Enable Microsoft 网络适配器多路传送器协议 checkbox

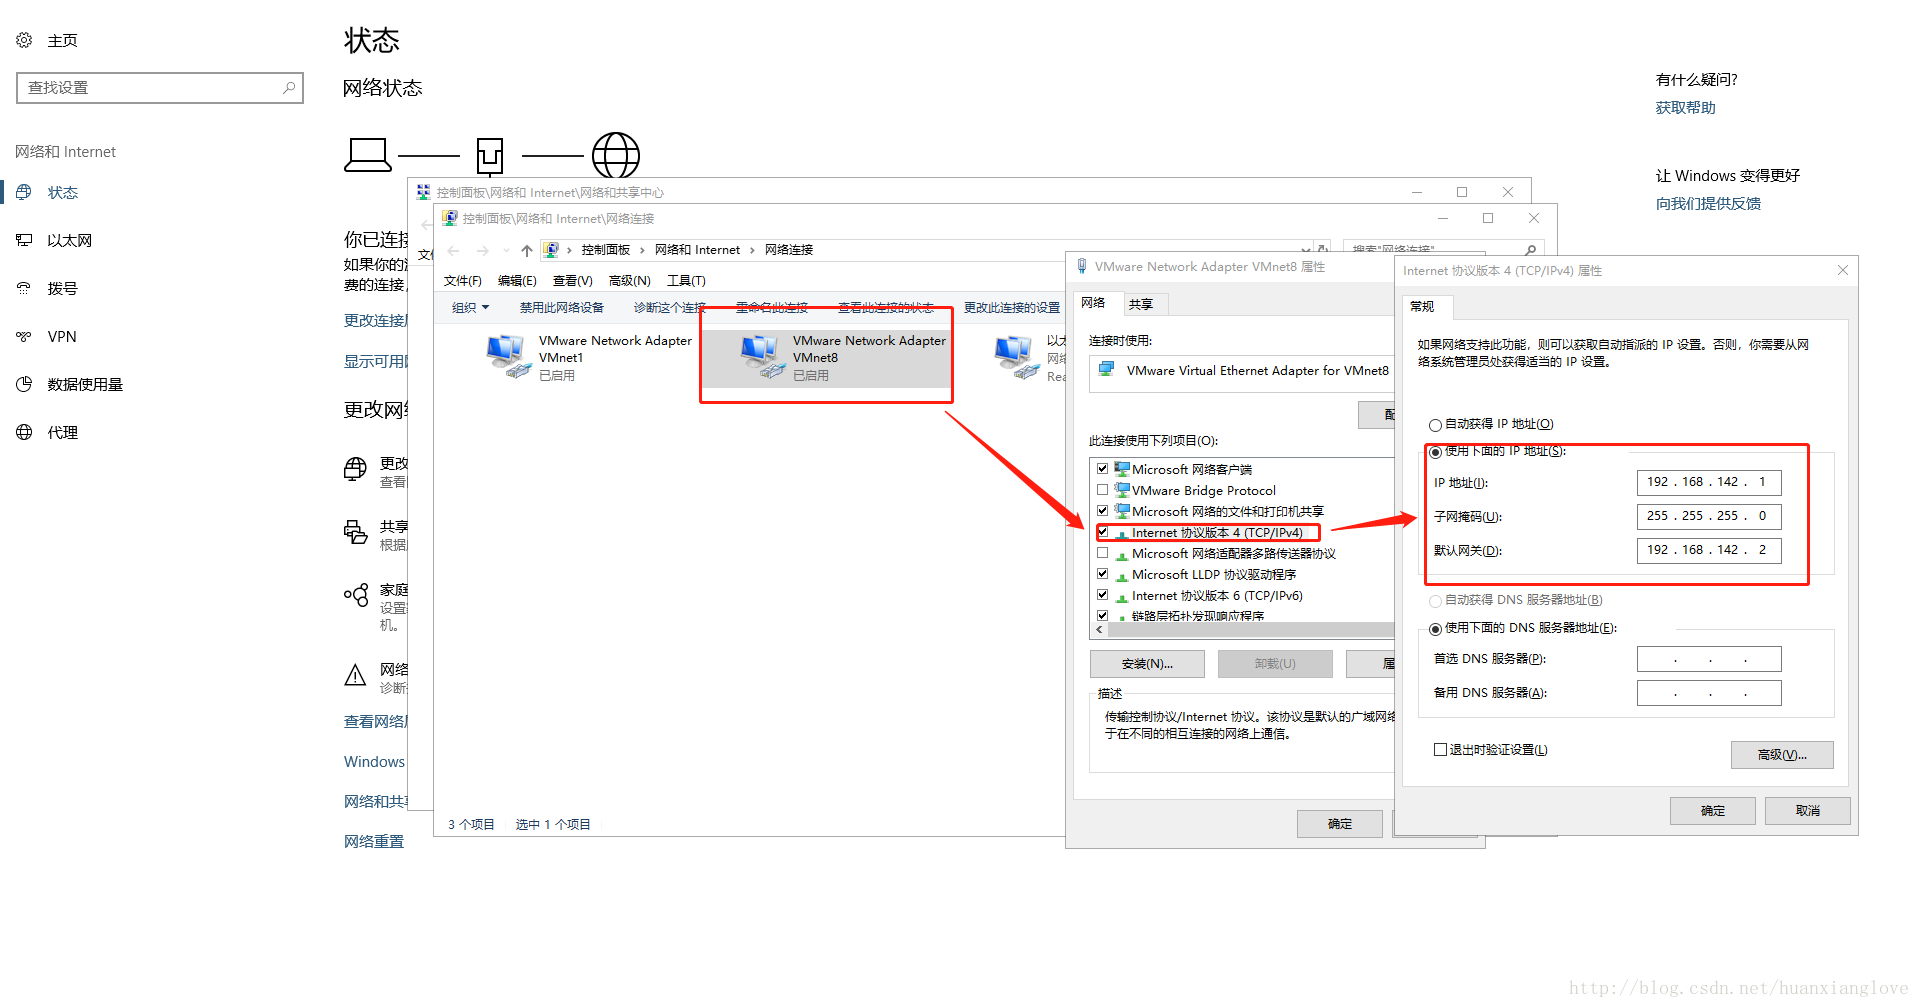[x=1102, y=553]
